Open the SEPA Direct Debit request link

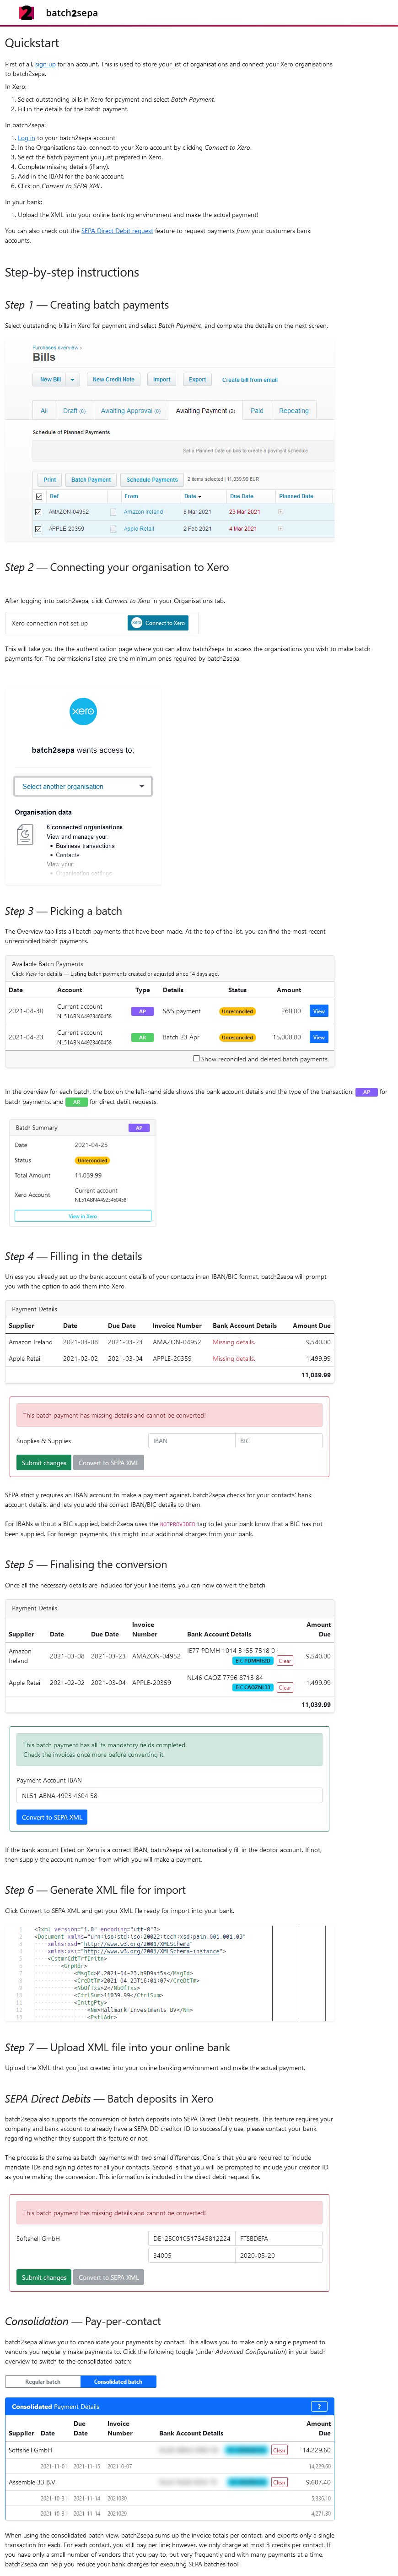[x=117, y=231]
